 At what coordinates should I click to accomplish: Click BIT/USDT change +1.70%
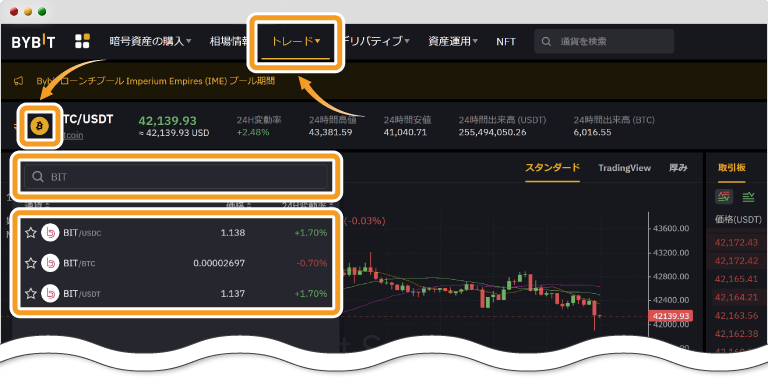pos(311,294)
